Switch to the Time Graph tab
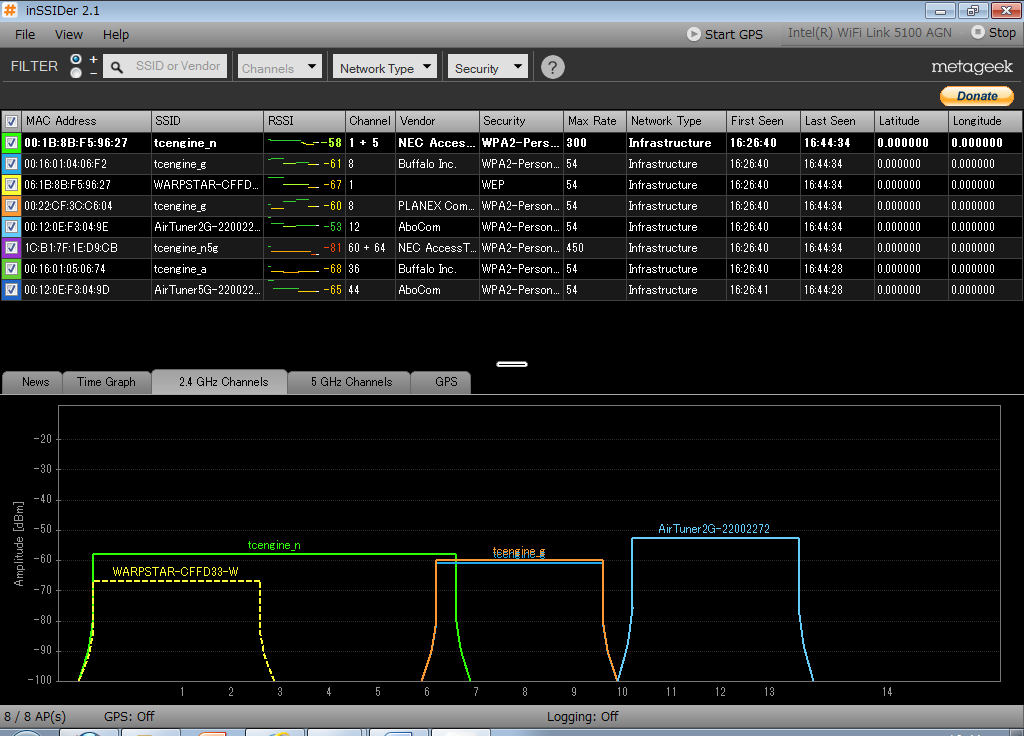Screen dimensions: 1024x736 tap(106, 382)
